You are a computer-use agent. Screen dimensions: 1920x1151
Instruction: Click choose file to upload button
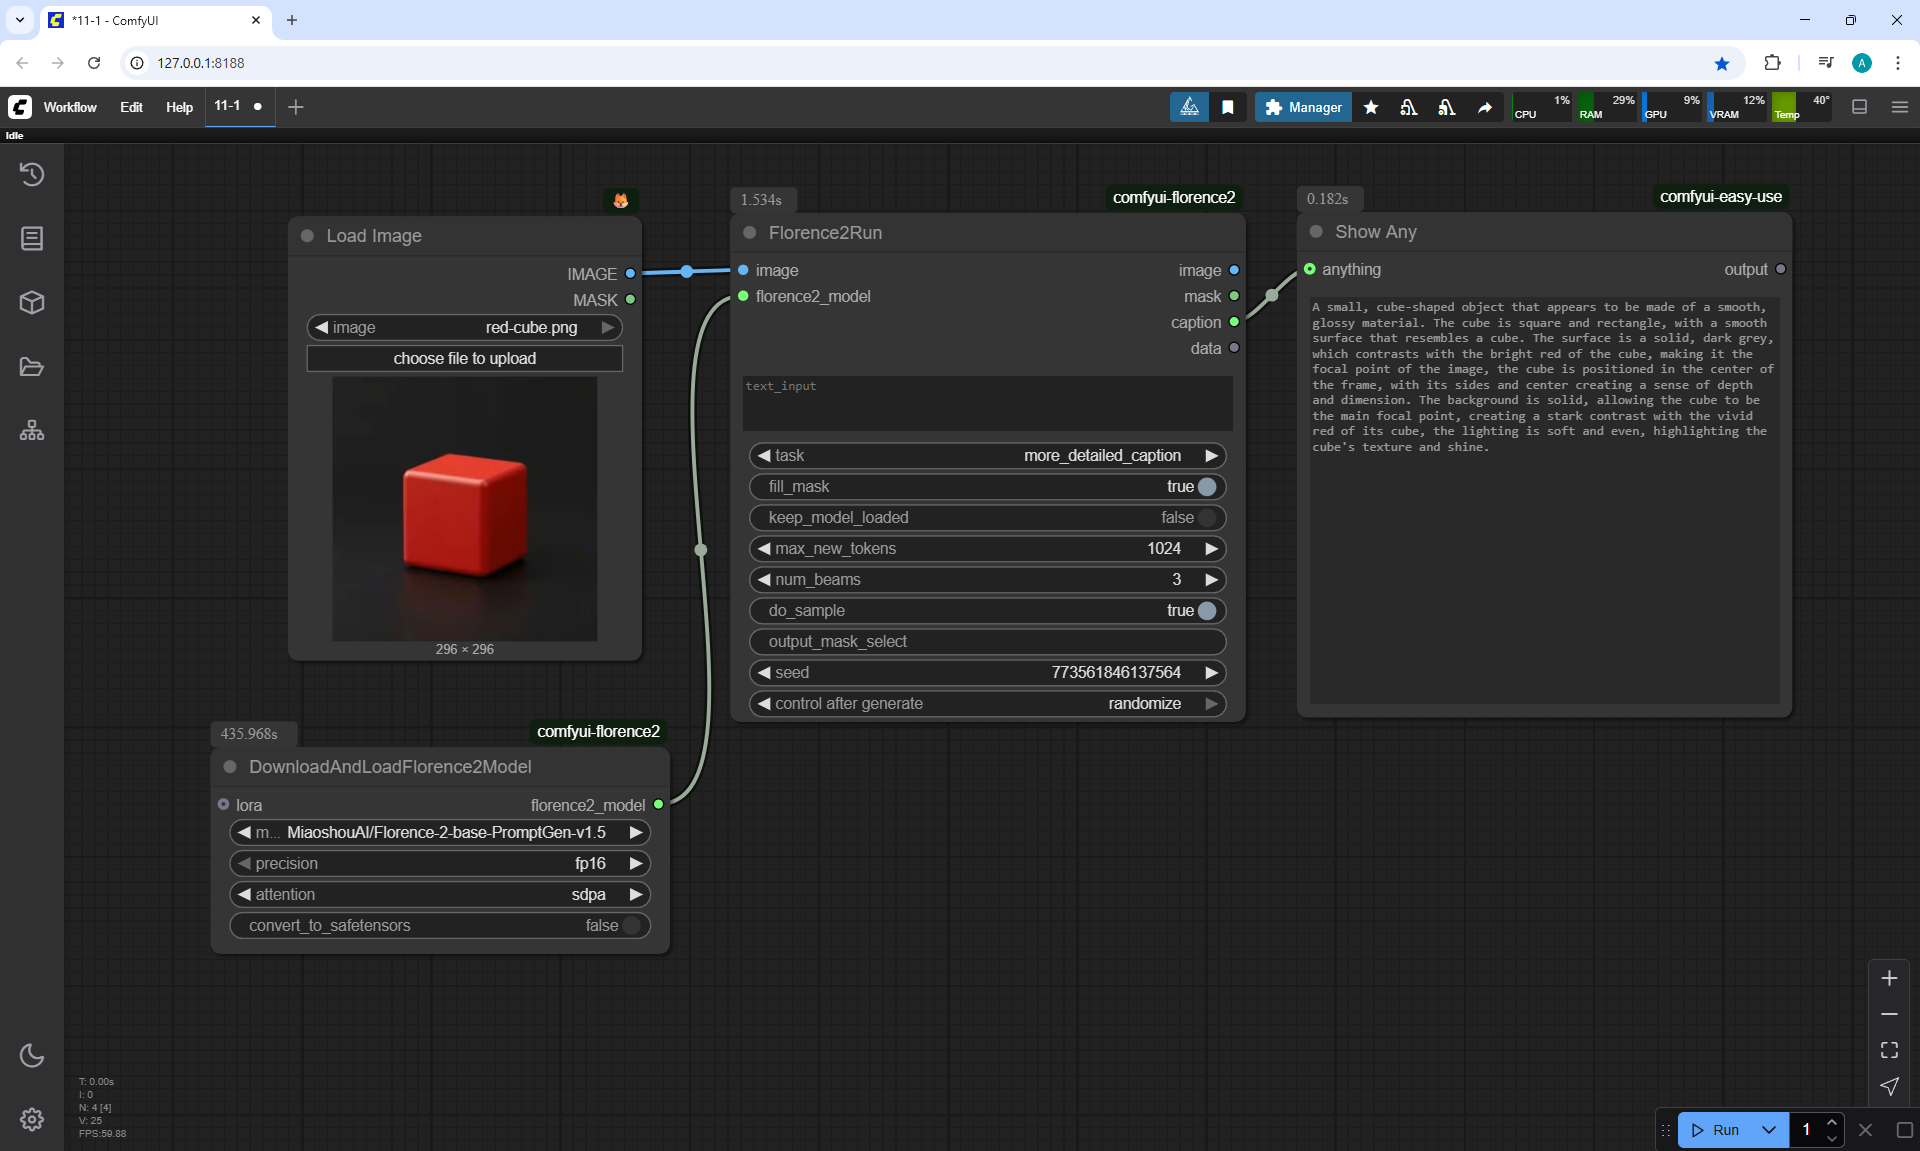[464, 359]
